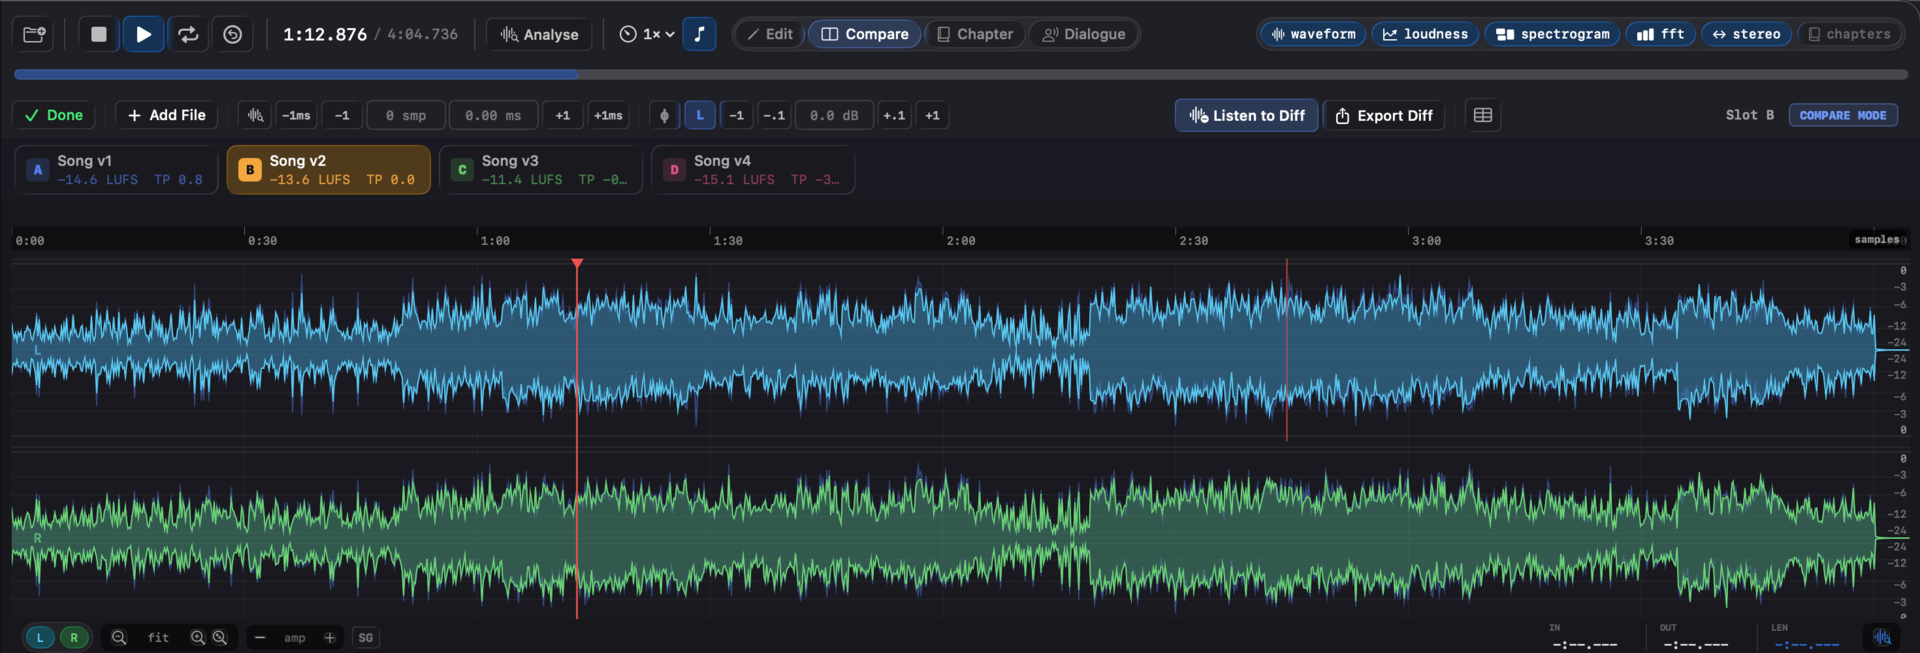The height and width of the screenshot is (653, 1920).
Task: Click fit to fit zoom
Action: (x=158, y=638)
